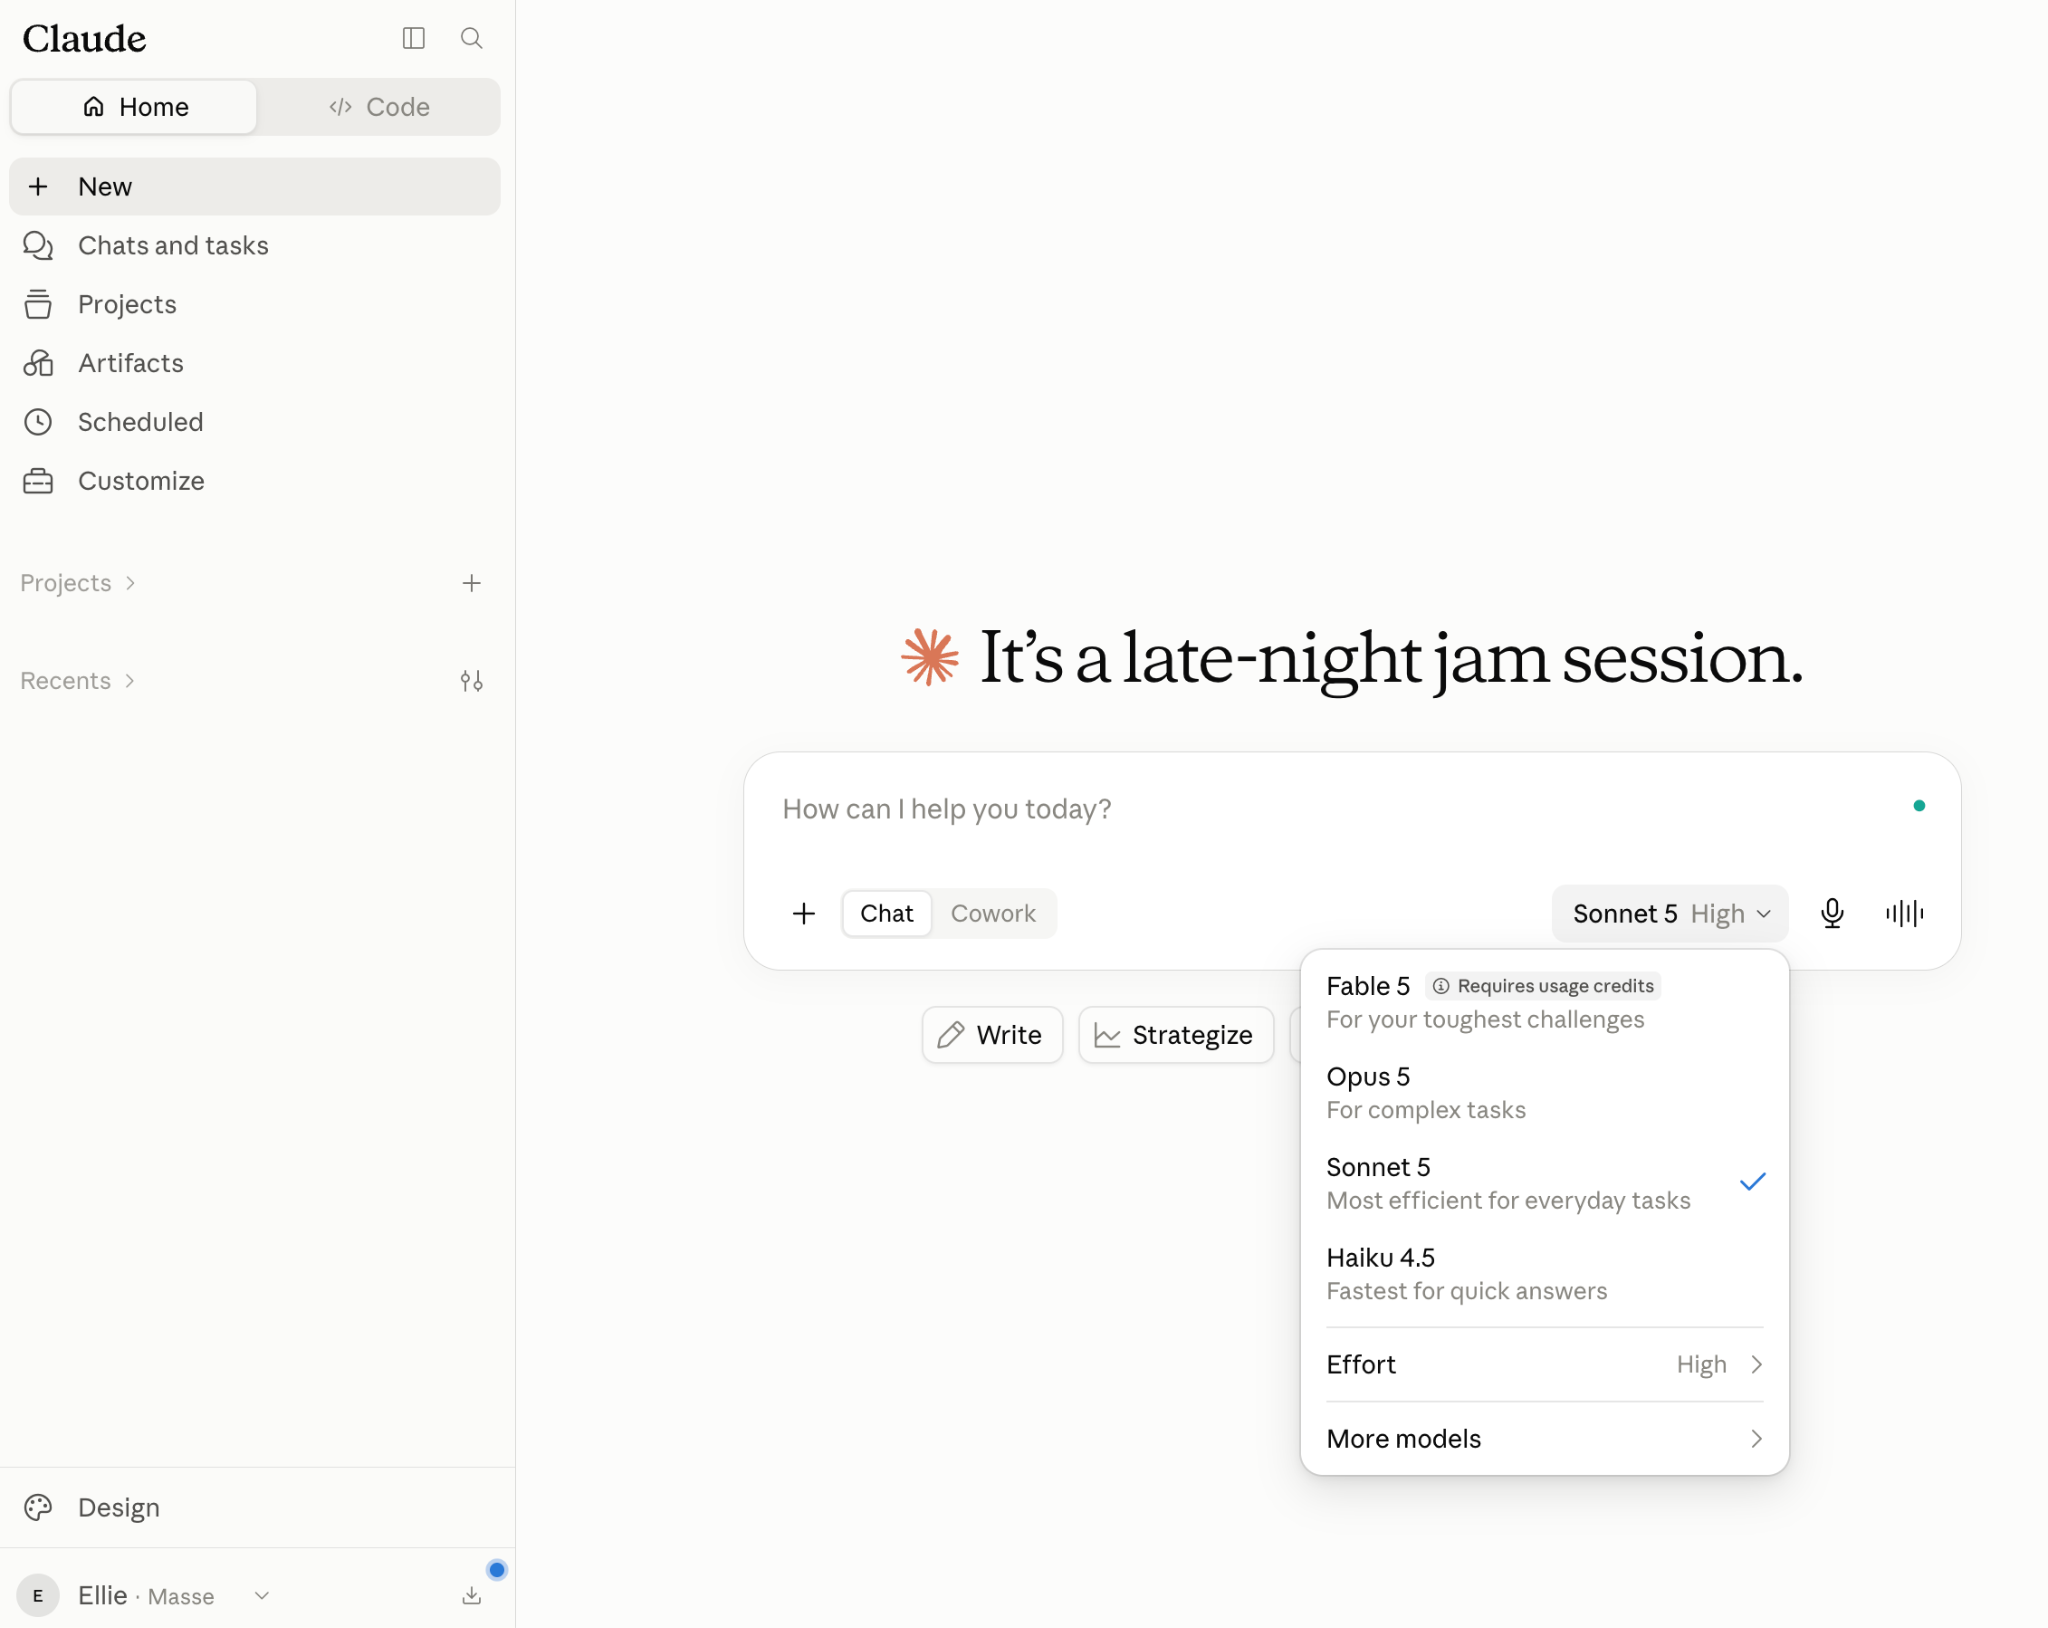Click the blue notification dot
The height and width of the screenshot is (1628, 2048).
496,1570
